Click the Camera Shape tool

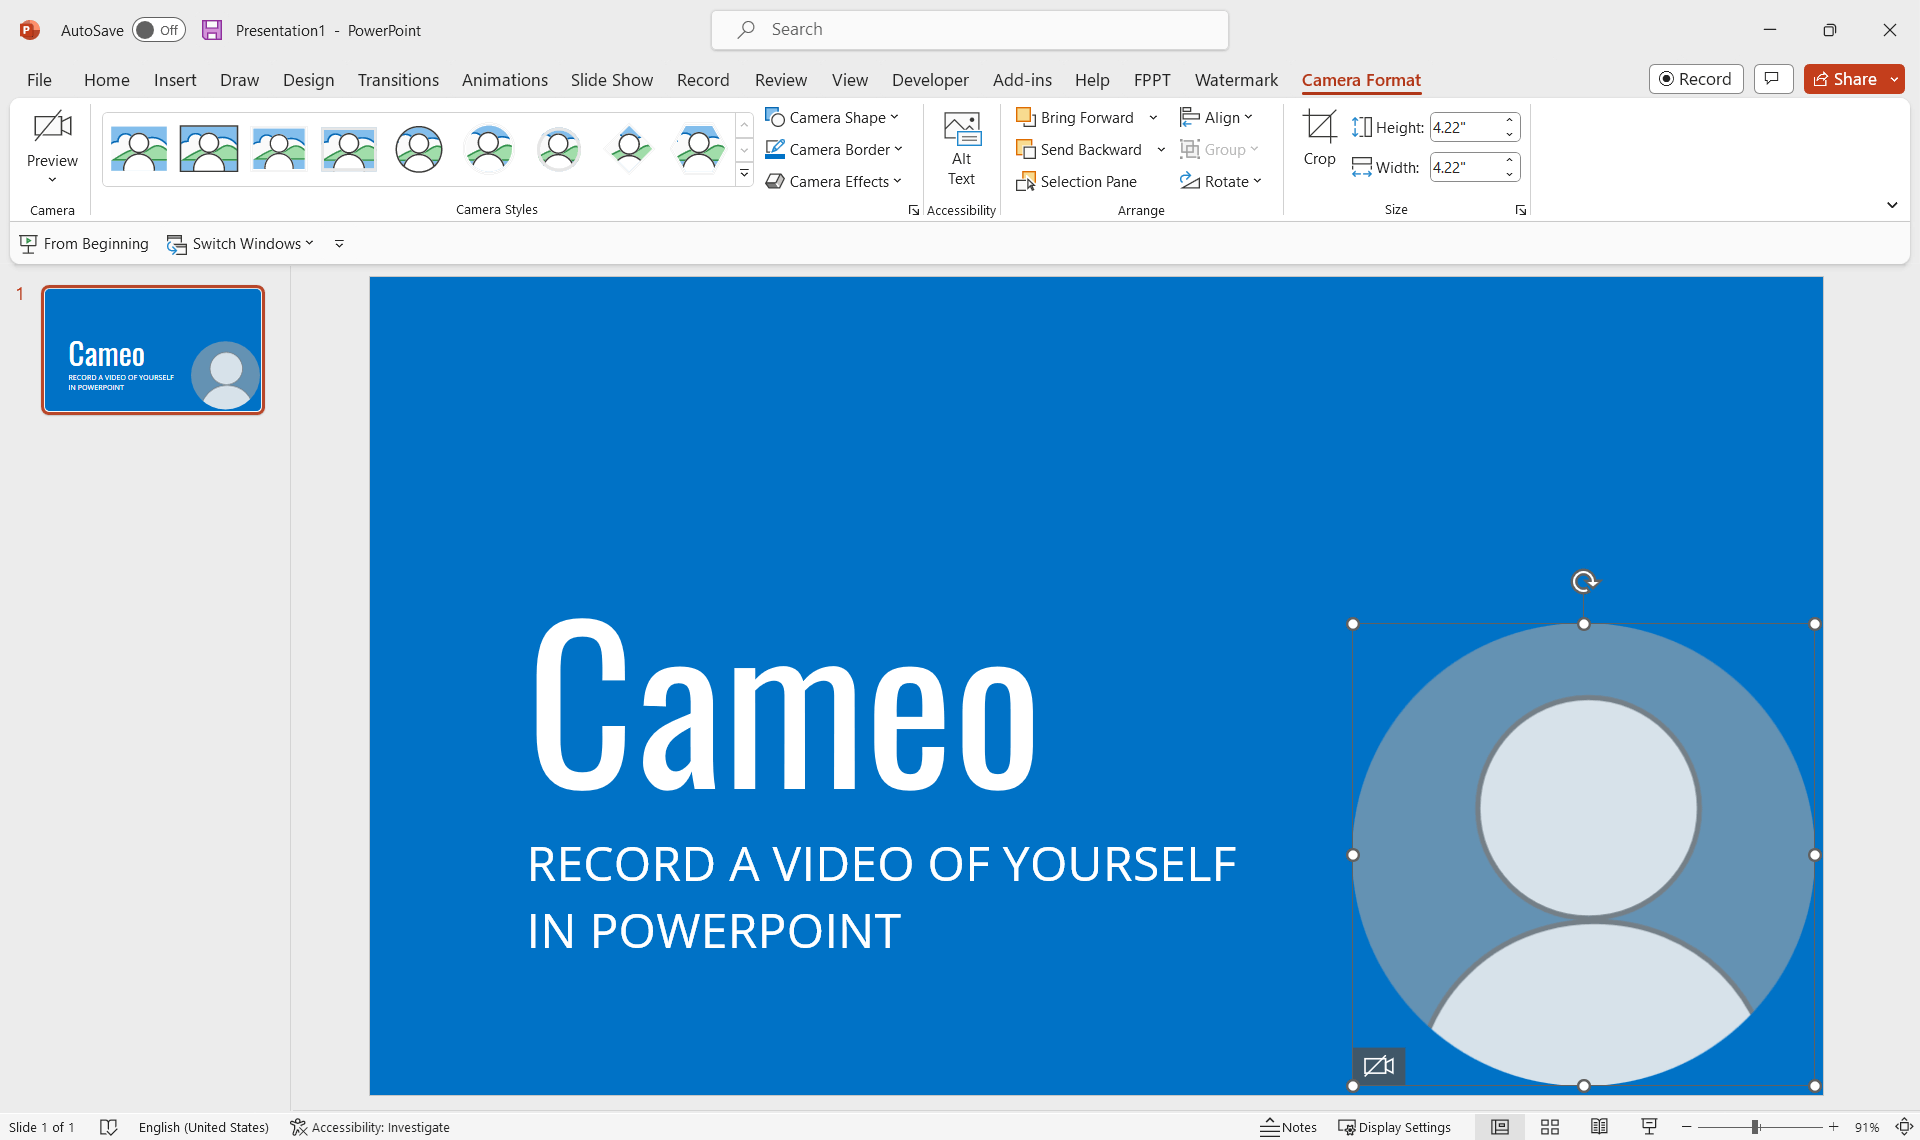(833, 117)
